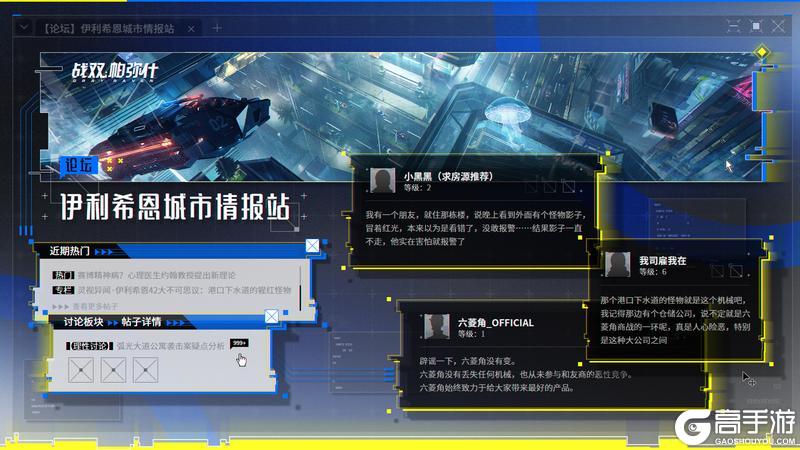The width and height of the screenshot is (800, 450).
Task: Close the 讨论板块 post detail panel
Action: [x=271, y=316]
